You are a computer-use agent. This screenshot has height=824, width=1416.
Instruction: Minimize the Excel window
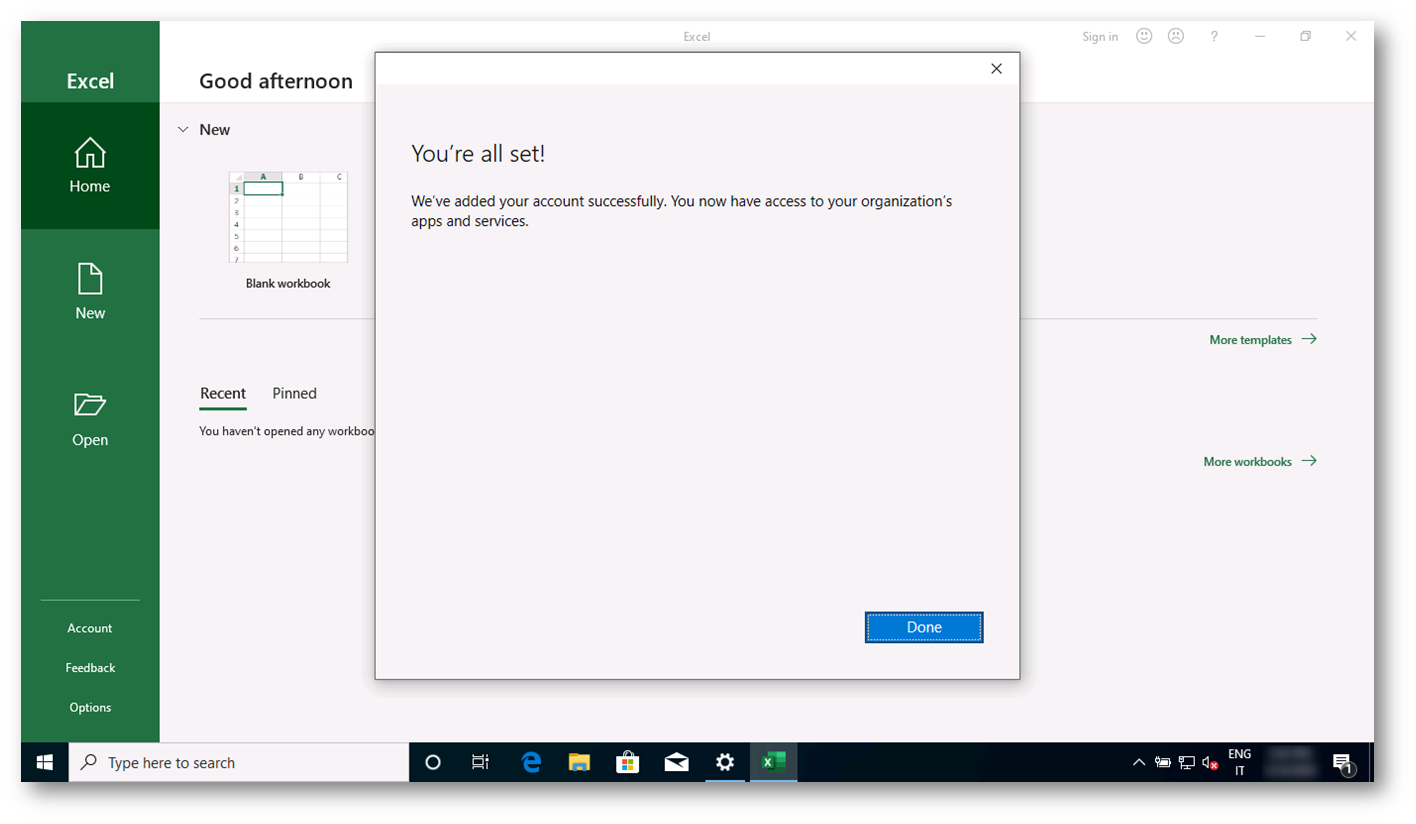coord(1260,36)
